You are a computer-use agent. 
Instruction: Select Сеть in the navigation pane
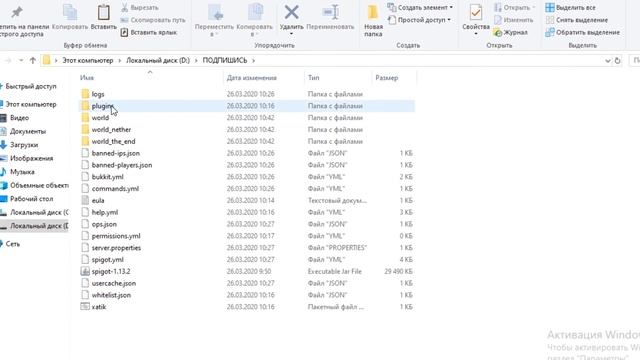tap(13, 244)
